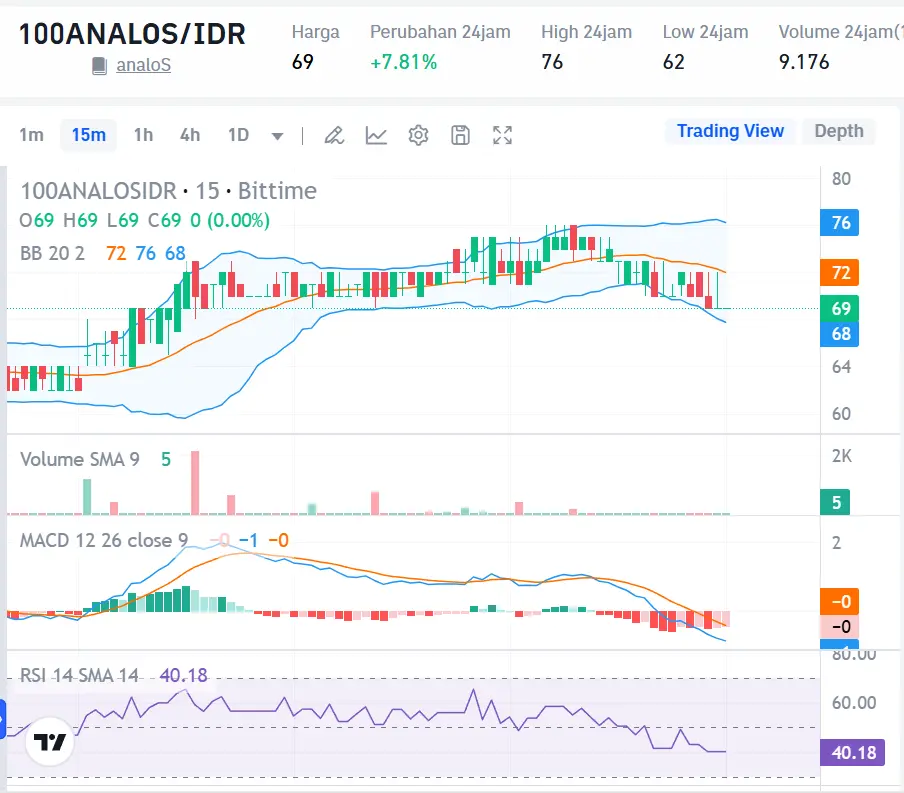The width and height of the screenshot is (904, 793).
Task: Select the chart style line icon
Action: 376,134
